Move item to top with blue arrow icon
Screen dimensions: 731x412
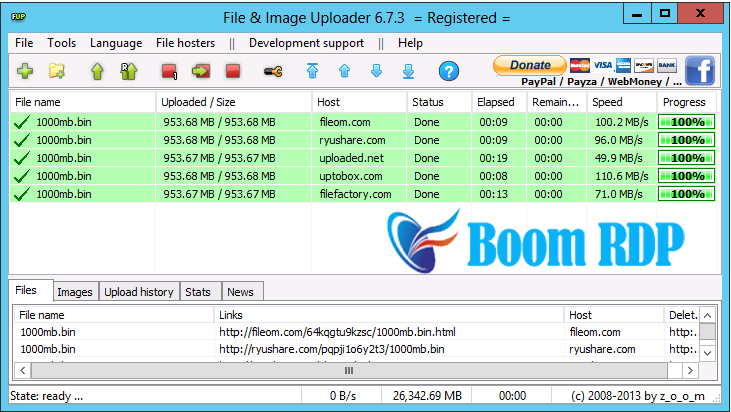point(312,71)
